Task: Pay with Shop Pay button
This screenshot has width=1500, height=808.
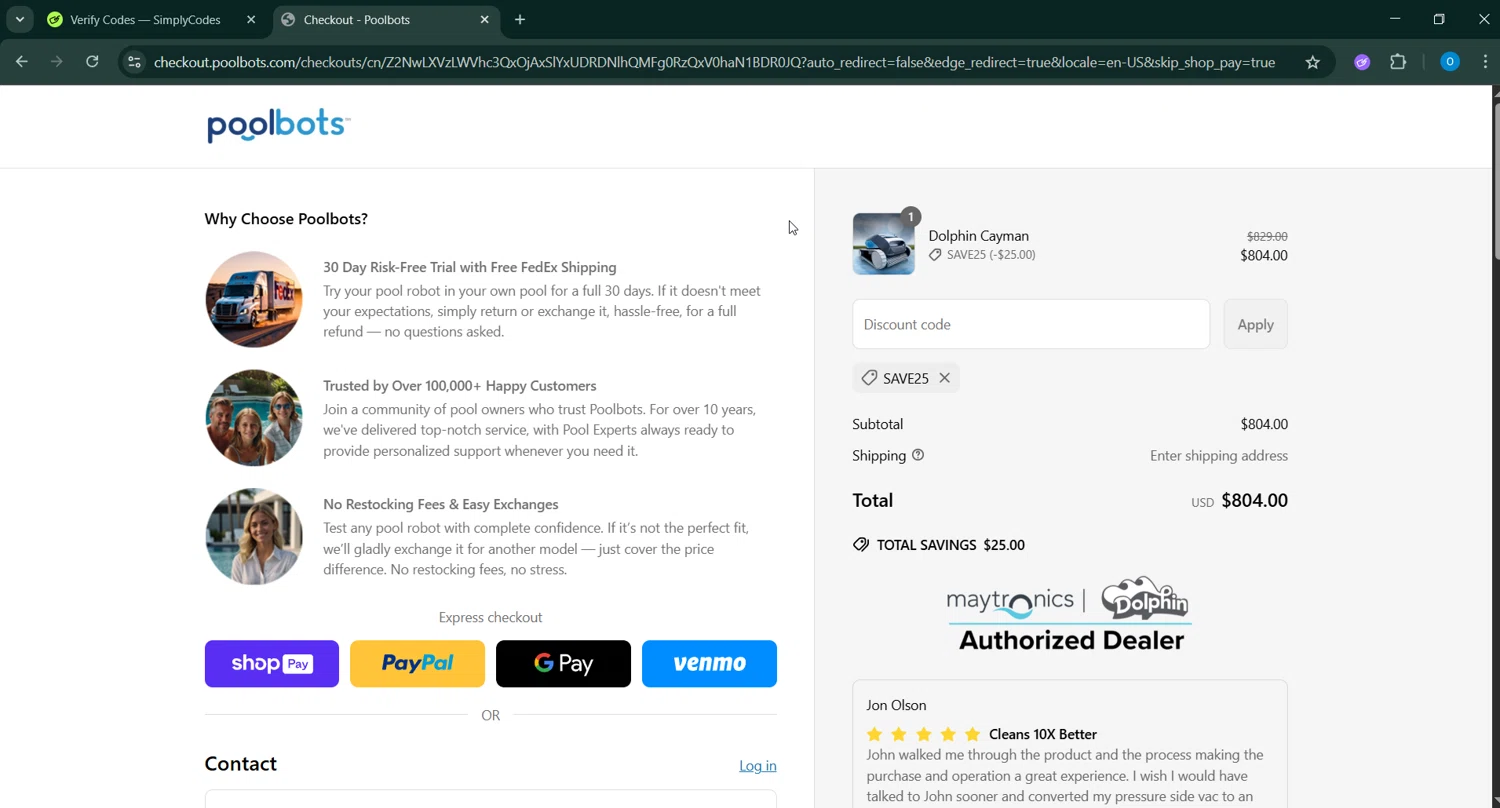Action: [272, 664]
